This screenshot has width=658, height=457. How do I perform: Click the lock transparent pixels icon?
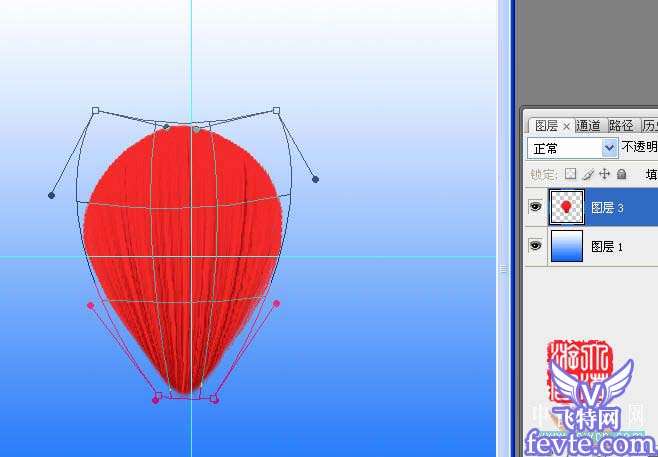click(573, 174)
